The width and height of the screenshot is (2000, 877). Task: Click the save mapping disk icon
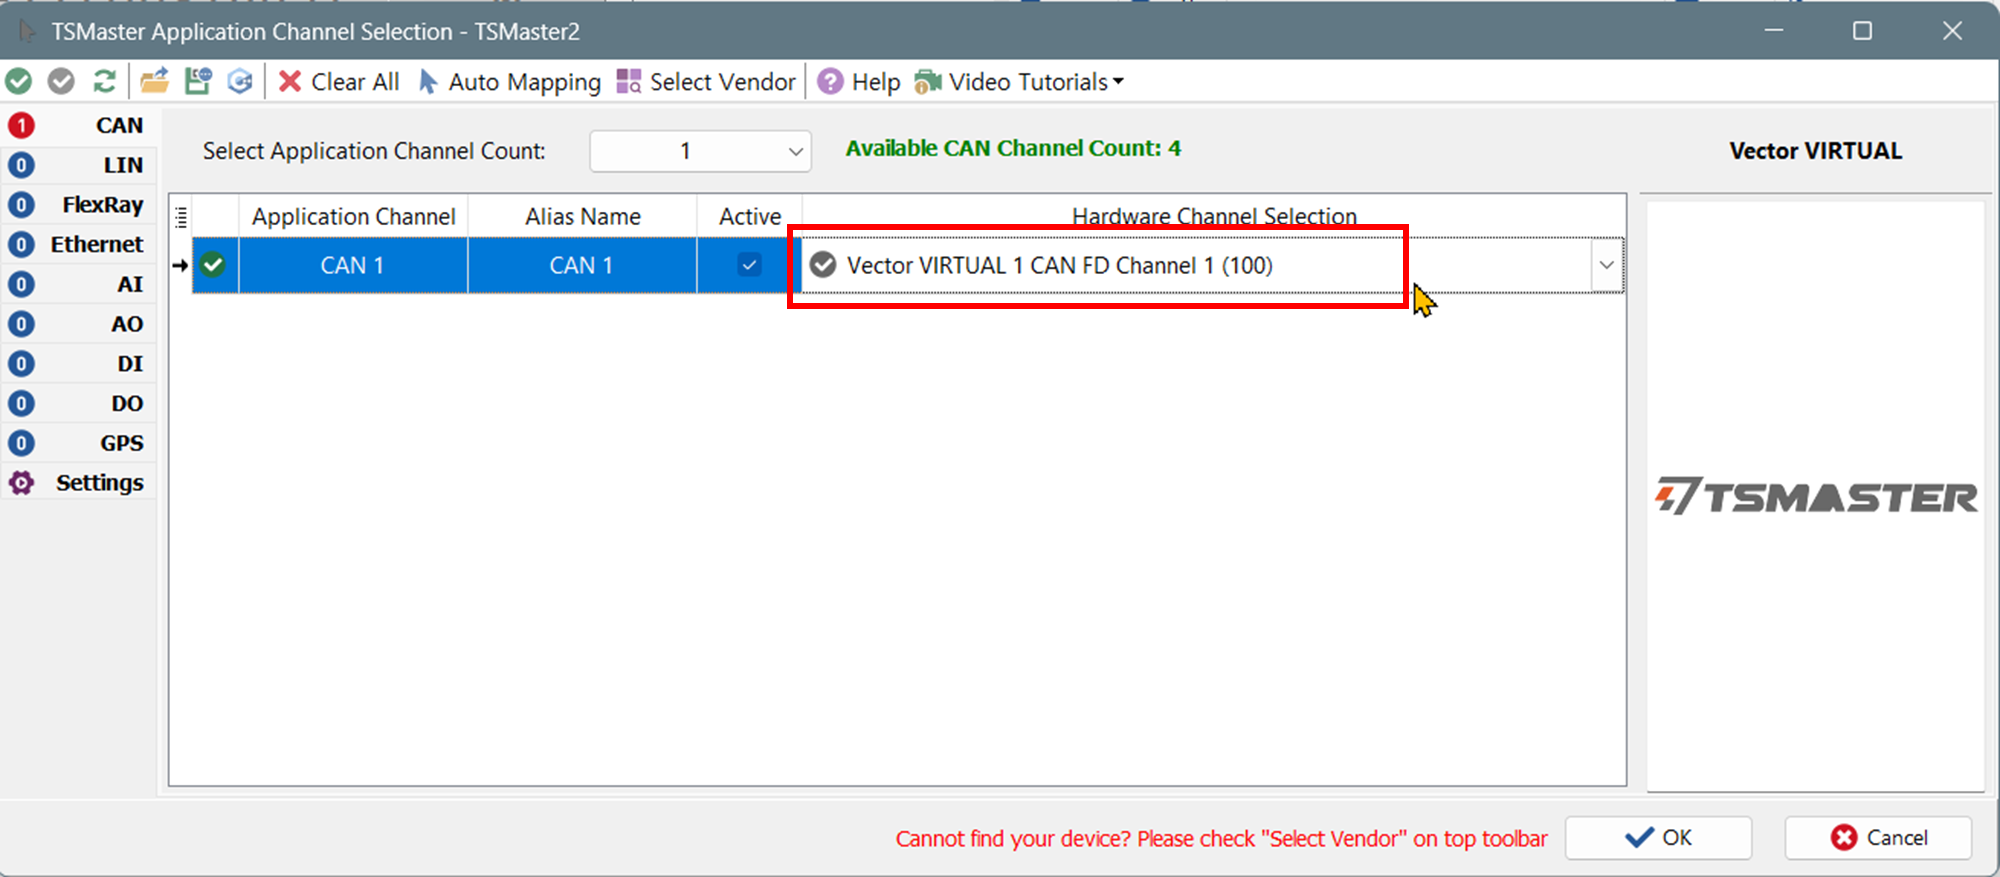[198, 81]
